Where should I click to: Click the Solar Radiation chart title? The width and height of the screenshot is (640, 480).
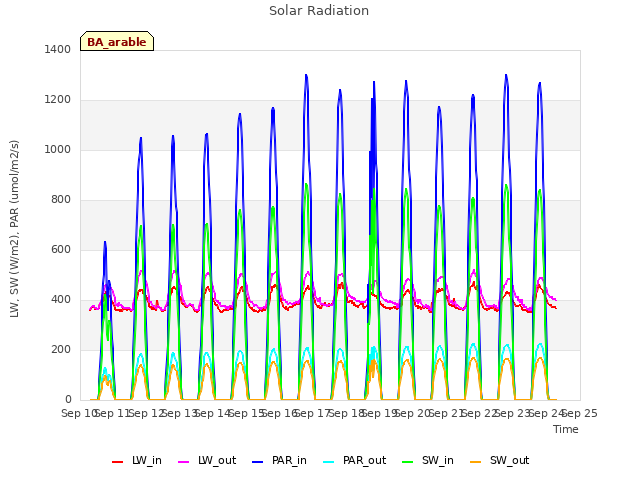click(319, 11)
